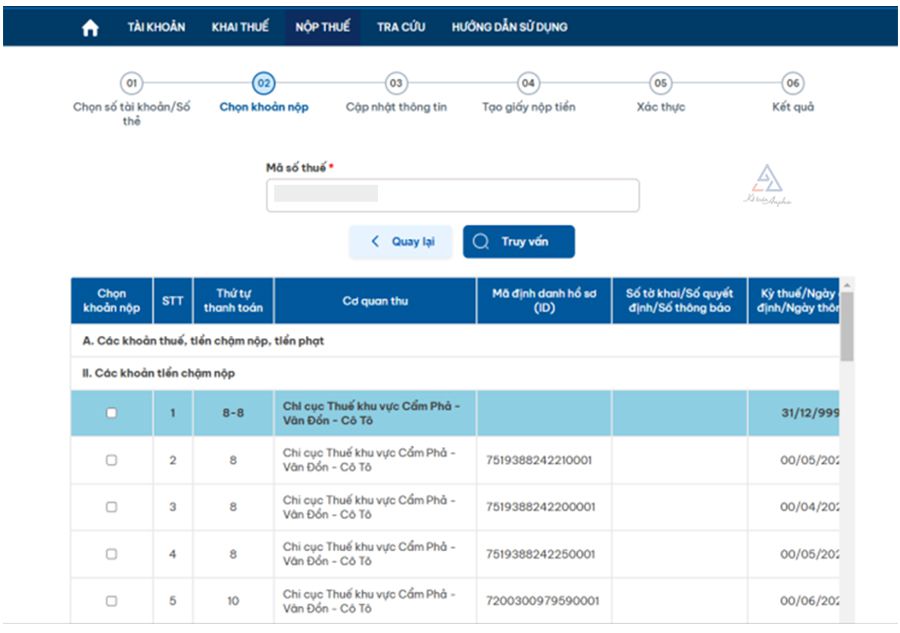This screenshot has width=900, height=633.
Task: Click step 02 Chọn khoản nộp circle
Action: click(264, 84)
